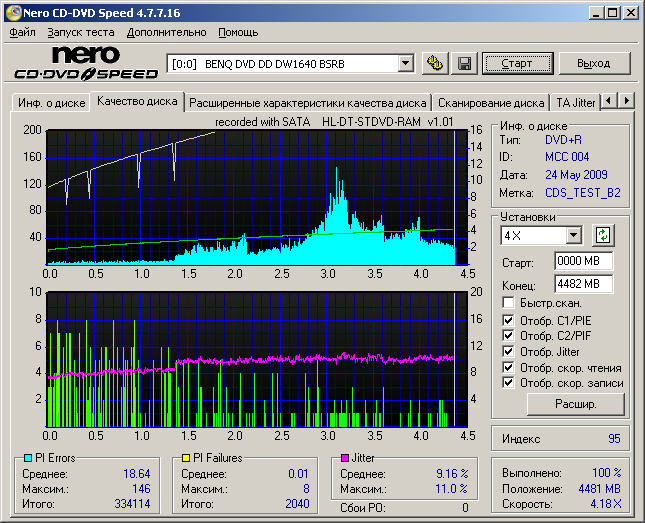Click the Nero CD-DVD Speed logo
The height and width of the screenshot is (523, 645).
[87, 63]
